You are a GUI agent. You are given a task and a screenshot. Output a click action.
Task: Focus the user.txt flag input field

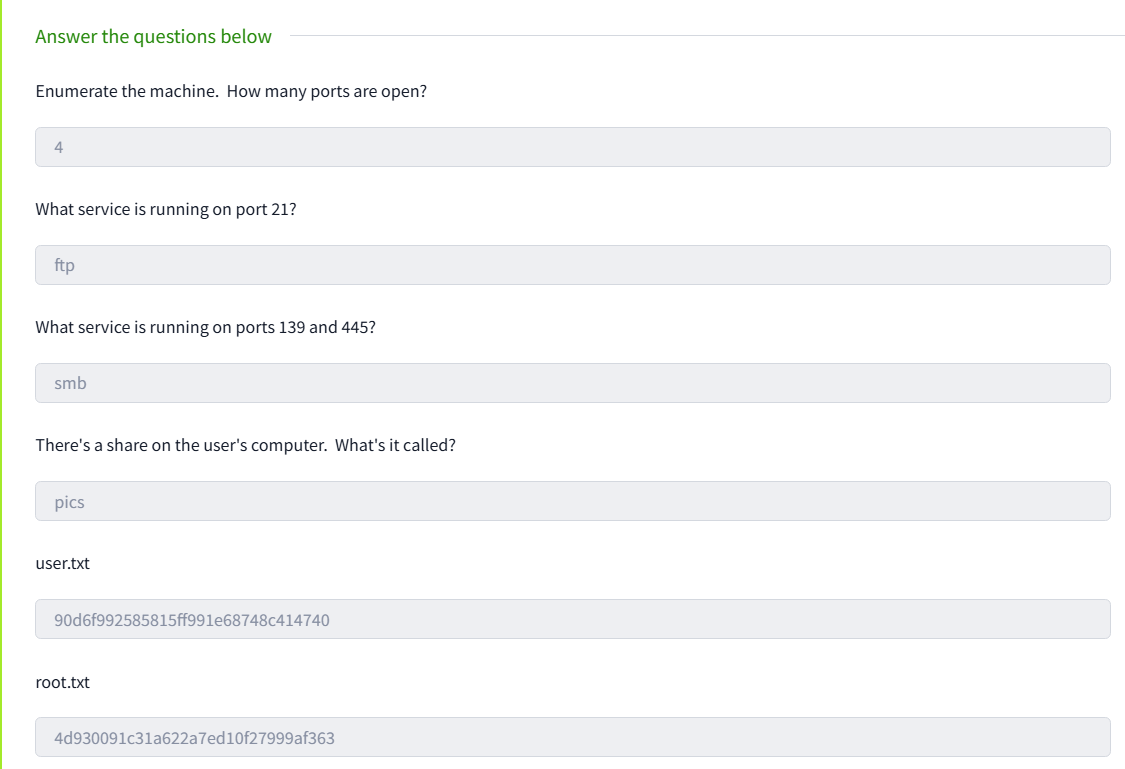pos(572,619)
